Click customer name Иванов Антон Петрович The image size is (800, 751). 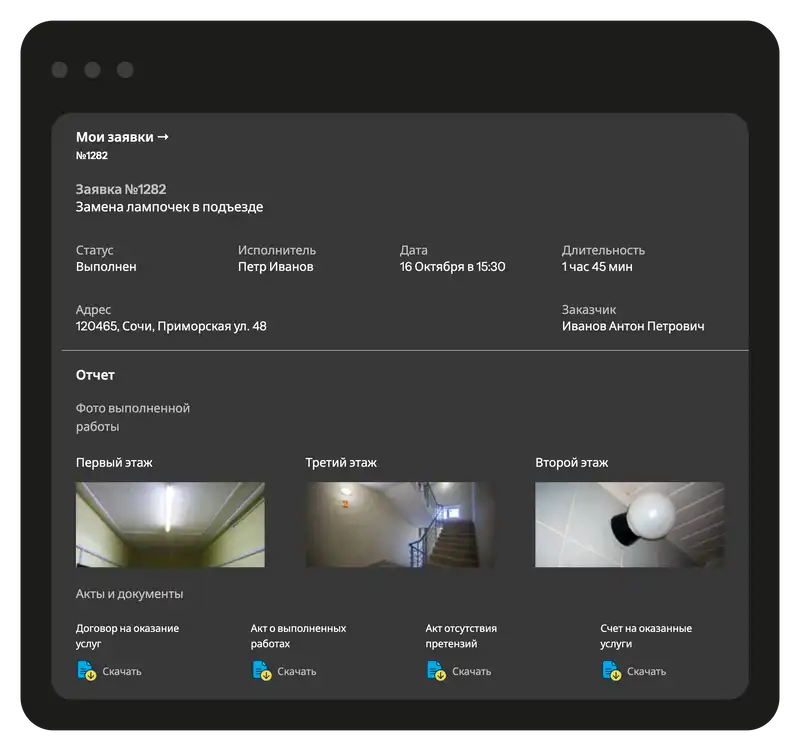[x=633, y=326]
